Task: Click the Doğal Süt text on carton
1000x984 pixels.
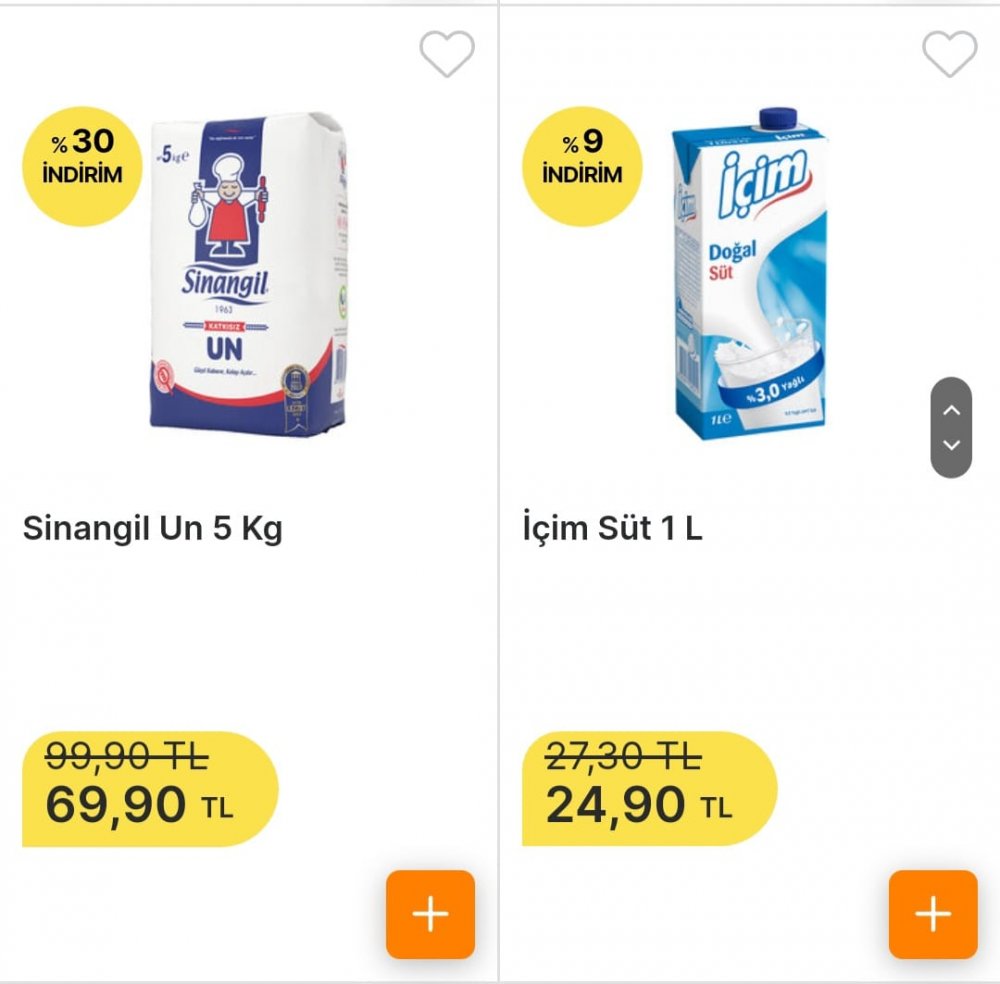Action: [x=732, y=260]
